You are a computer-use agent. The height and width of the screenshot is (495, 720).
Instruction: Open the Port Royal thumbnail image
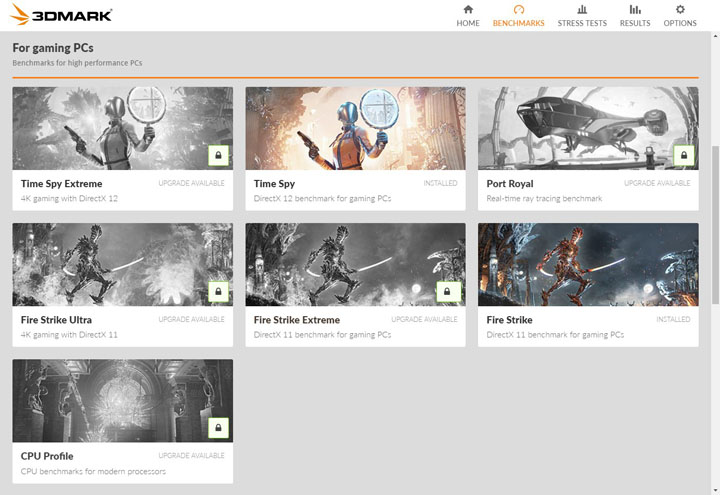point(588,128)
